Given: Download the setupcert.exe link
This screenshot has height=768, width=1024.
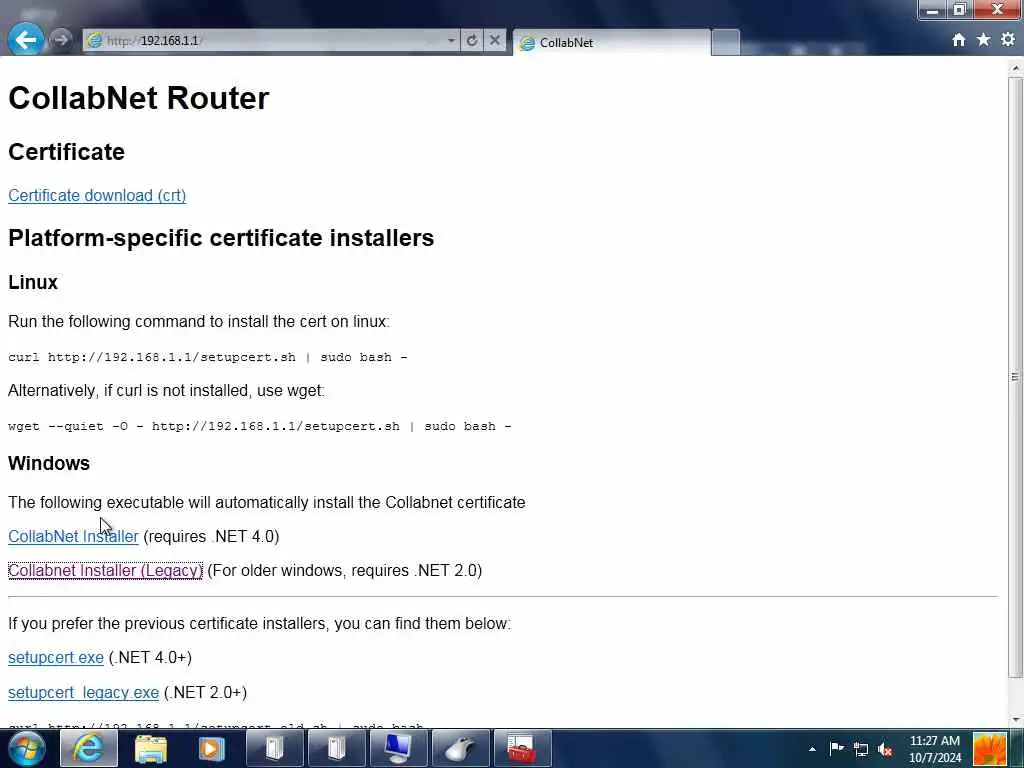Looking at the screenshot, I should [x=56, y=658].
